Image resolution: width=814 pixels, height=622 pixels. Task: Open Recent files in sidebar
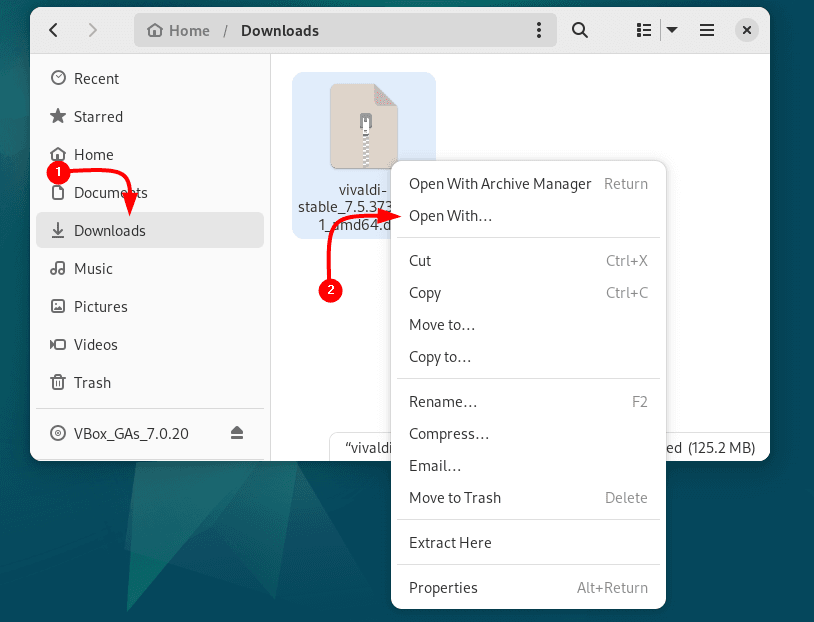(96, 79)
